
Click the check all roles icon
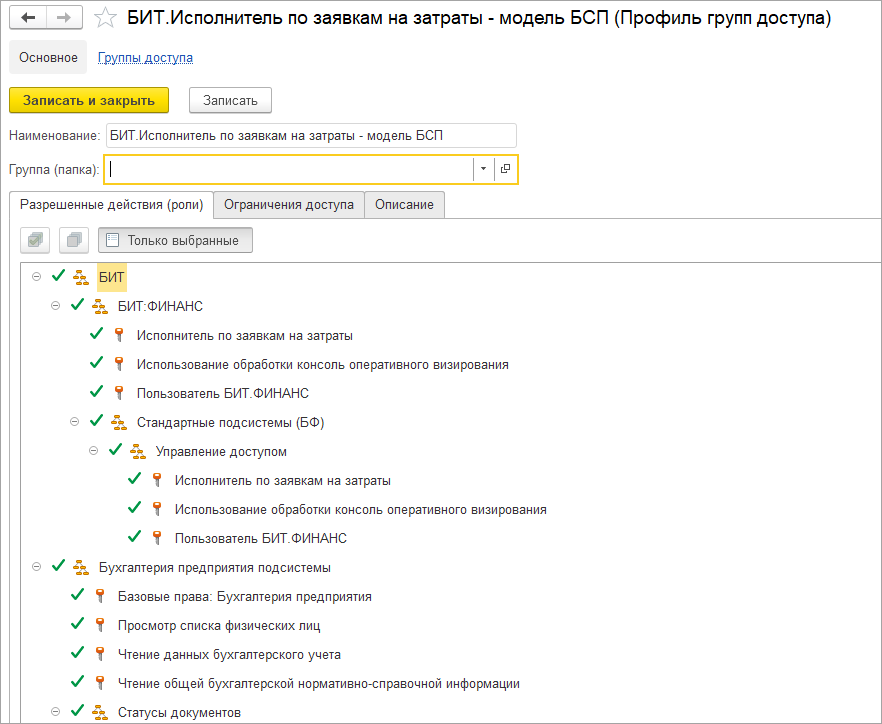pos(35,241)
